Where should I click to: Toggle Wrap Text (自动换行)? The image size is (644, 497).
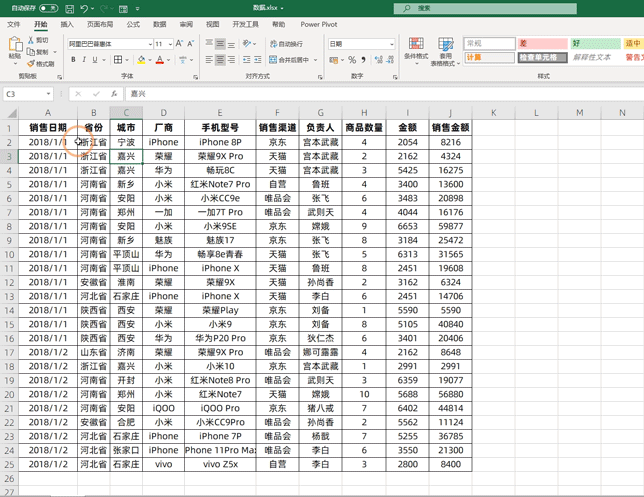(x=286, y=44)
